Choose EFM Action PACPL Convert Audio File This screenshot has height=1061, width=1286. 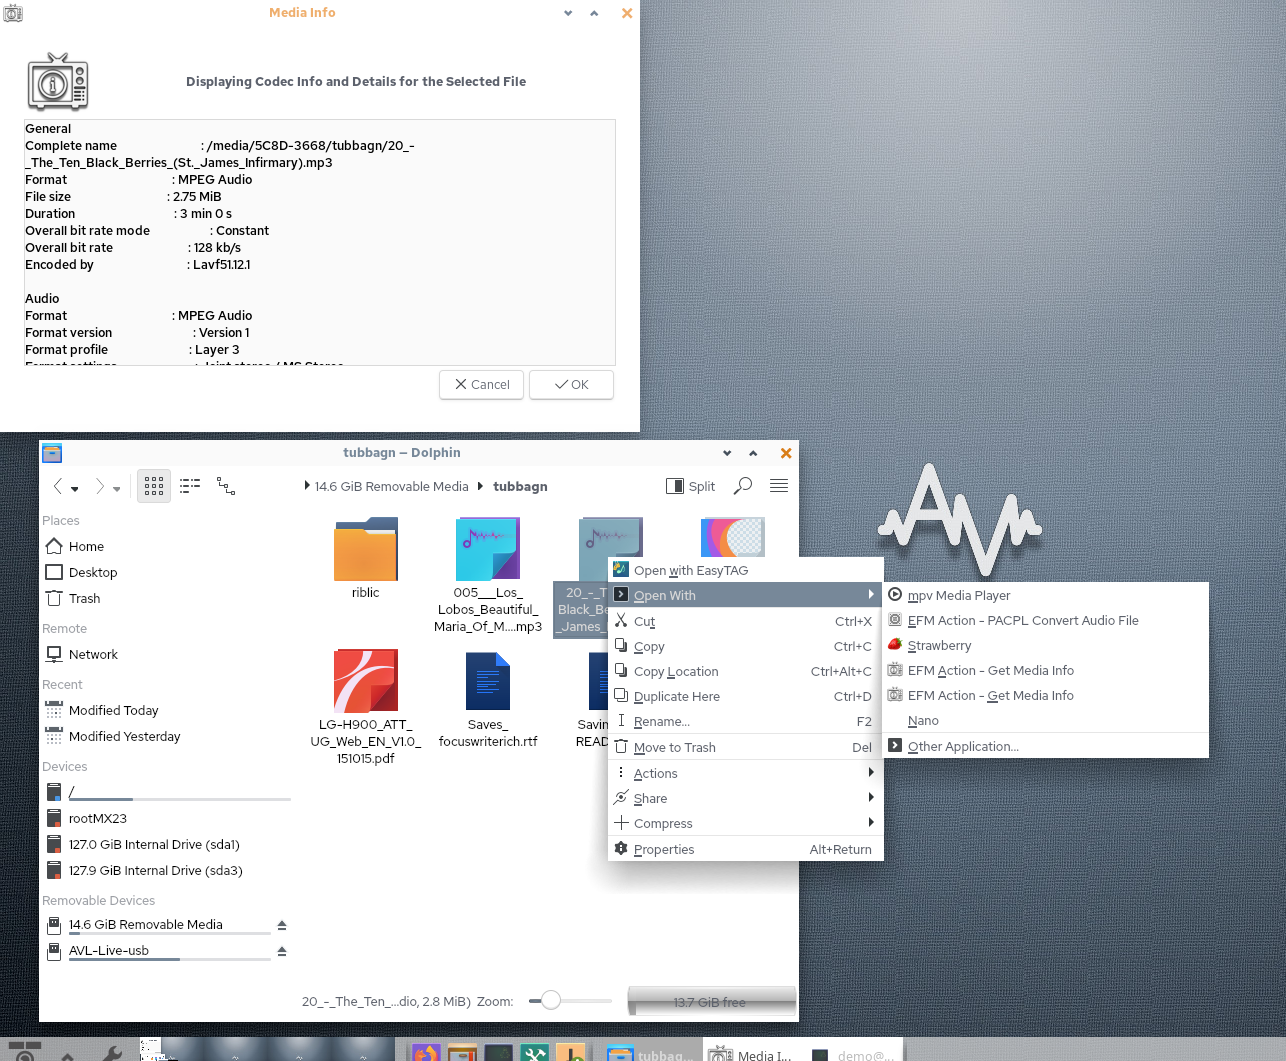pyautogui.click(x=1046, y=620)
